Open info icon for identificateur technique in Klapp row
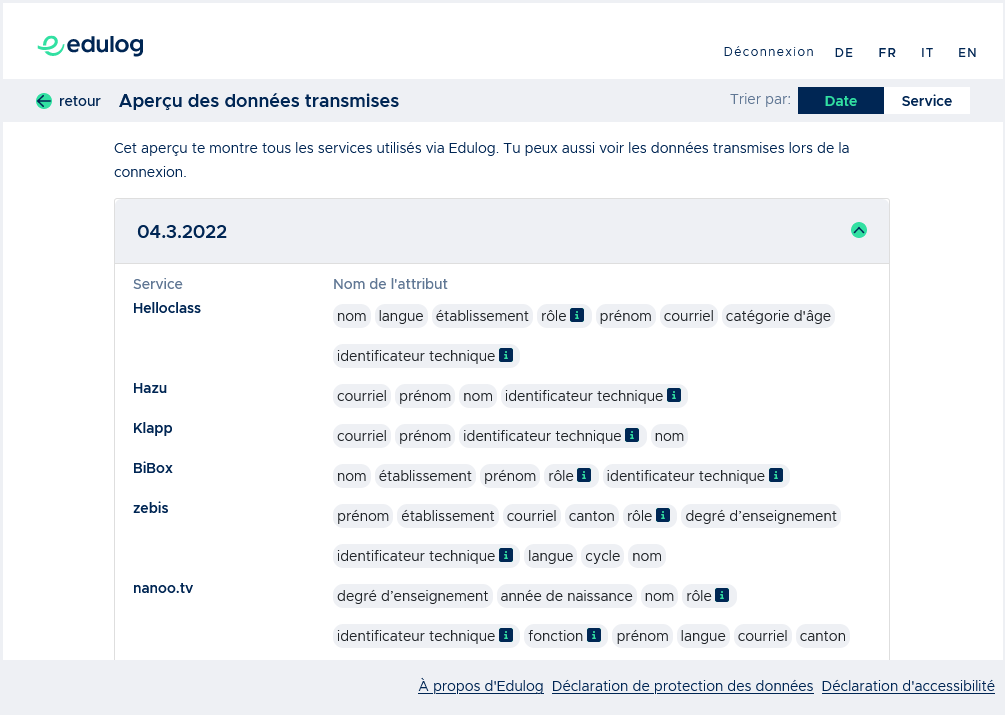The width and height of the screenshot is (1005, 715). point(632,435)
